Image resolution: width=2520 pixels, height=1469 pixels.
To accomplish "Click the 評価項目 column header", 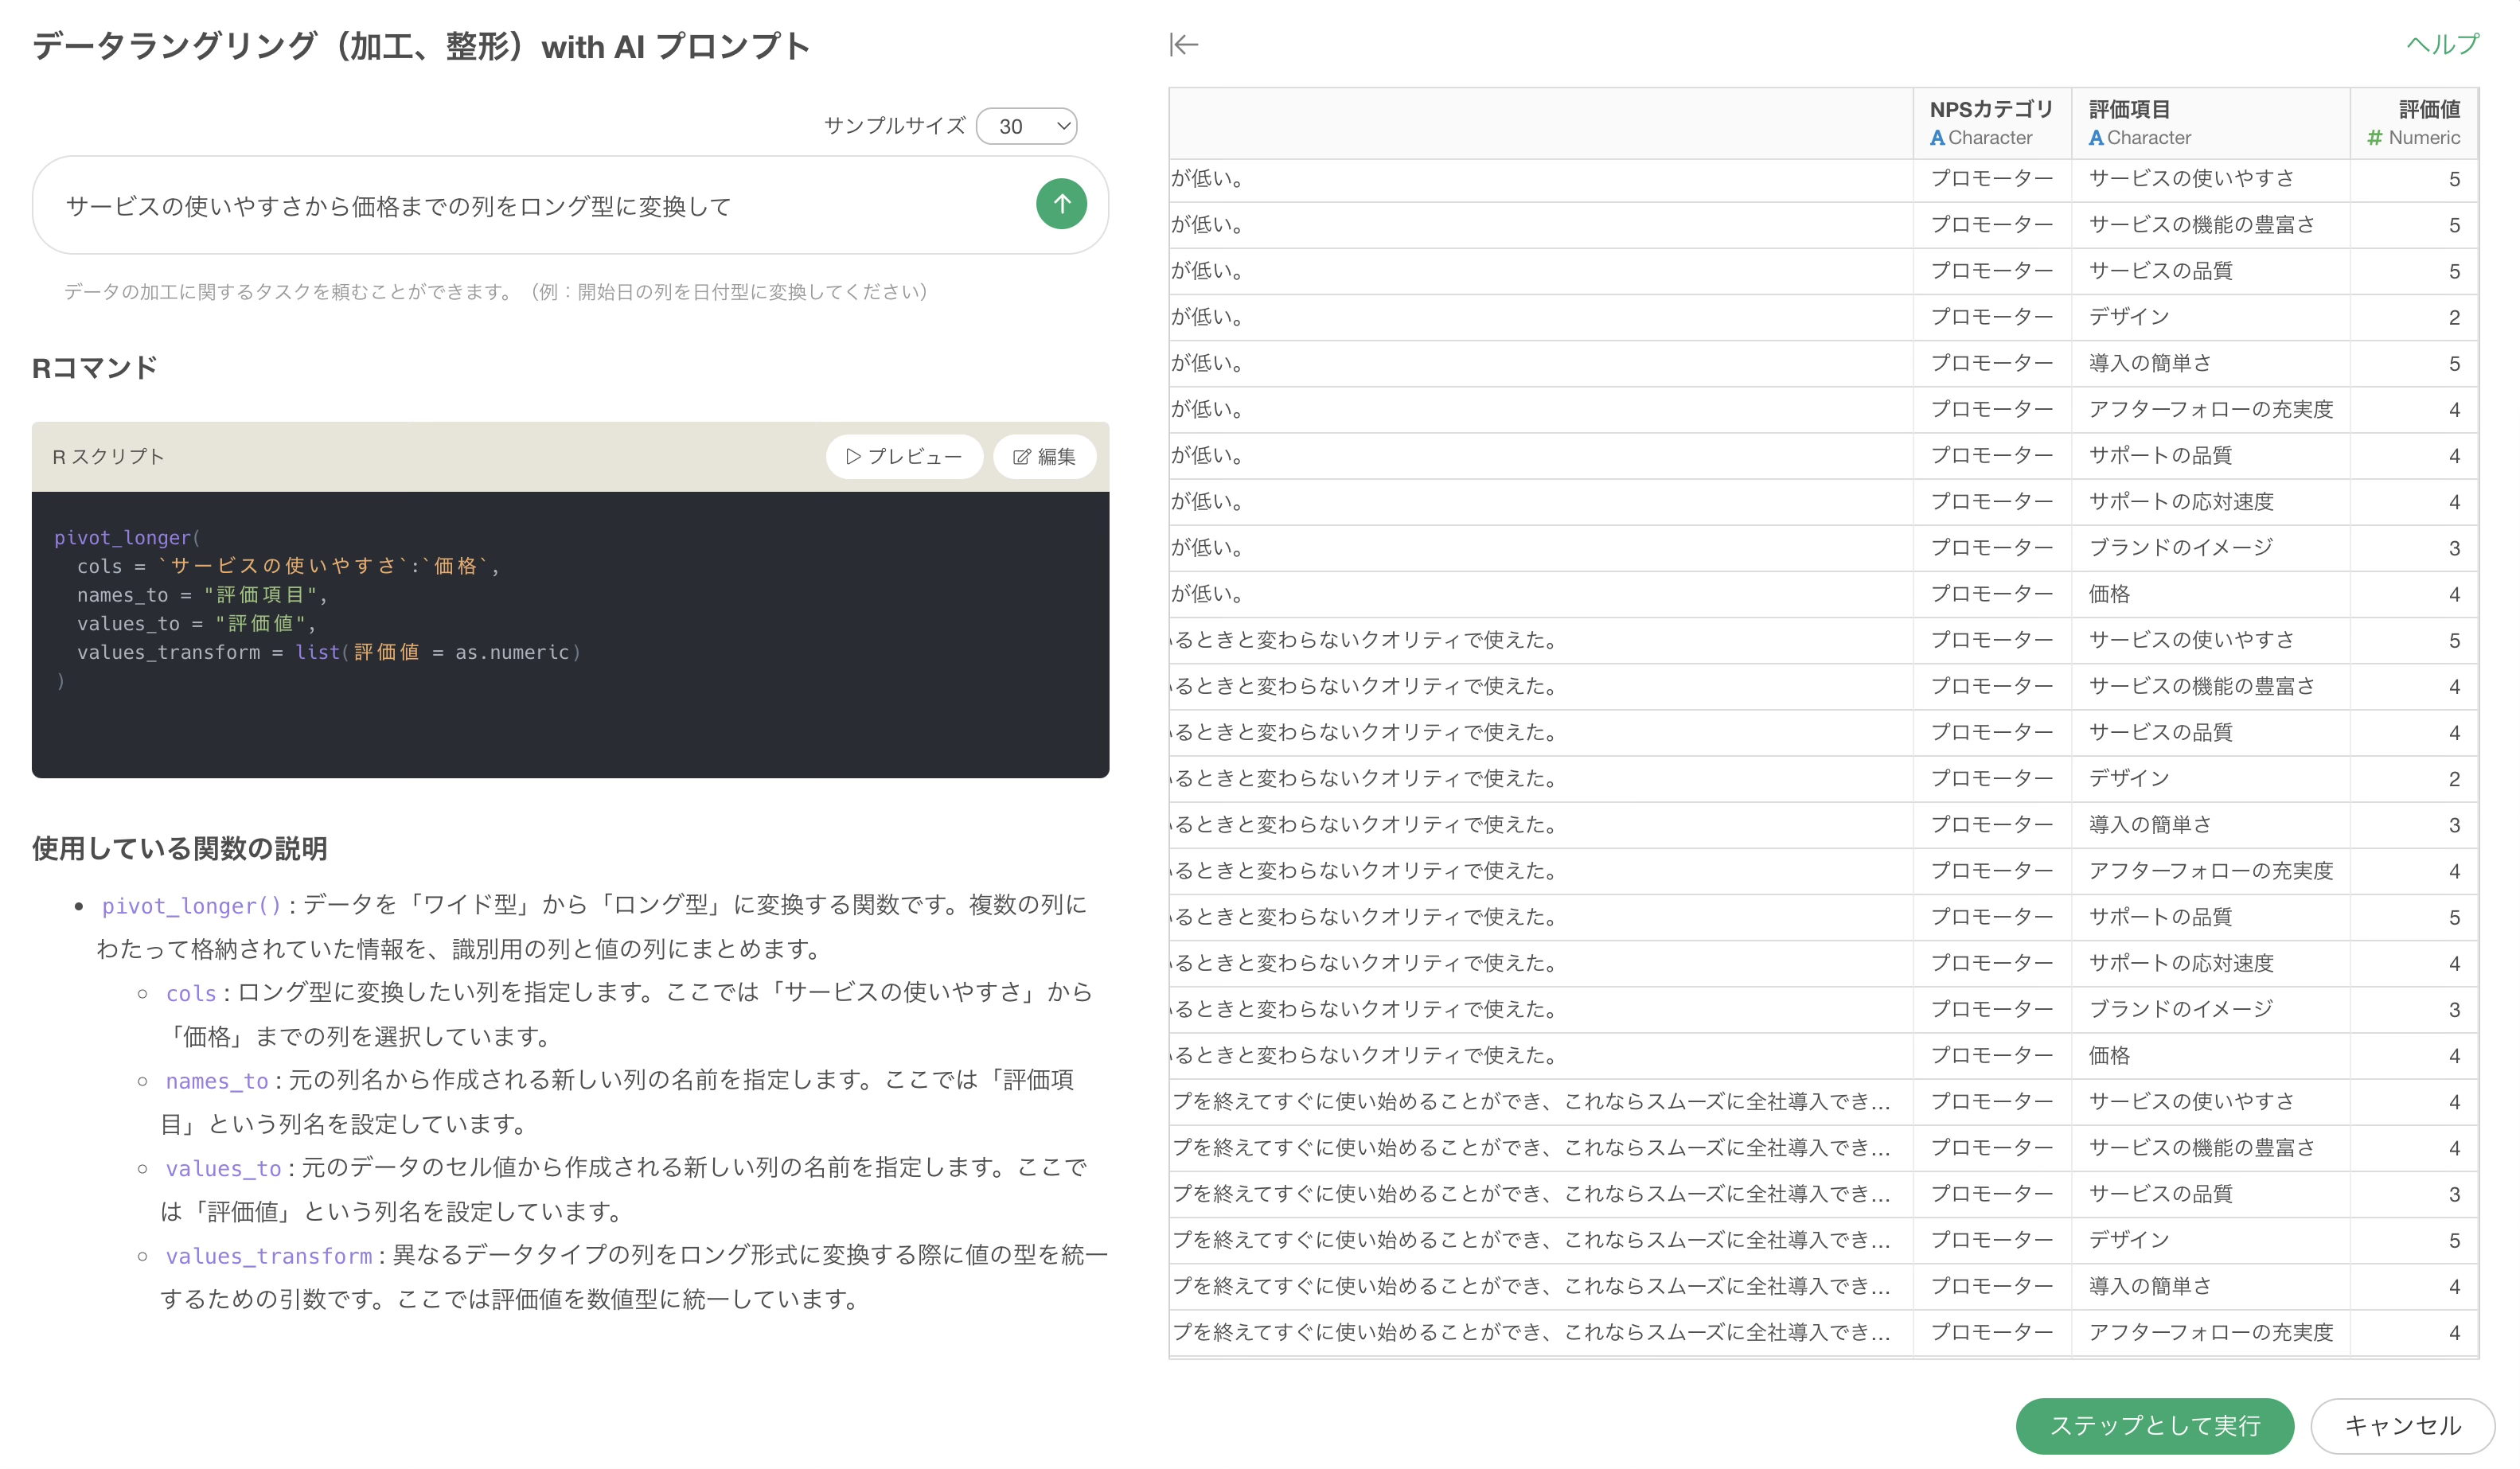I will [2130, 110].
